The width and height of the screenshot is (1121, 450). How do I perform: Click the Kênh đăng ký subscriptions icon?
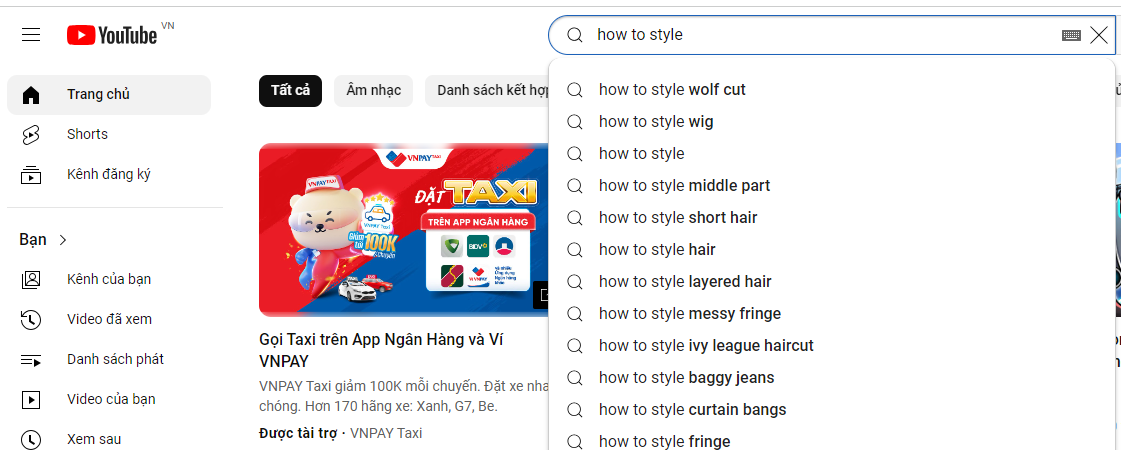[31, 175]
